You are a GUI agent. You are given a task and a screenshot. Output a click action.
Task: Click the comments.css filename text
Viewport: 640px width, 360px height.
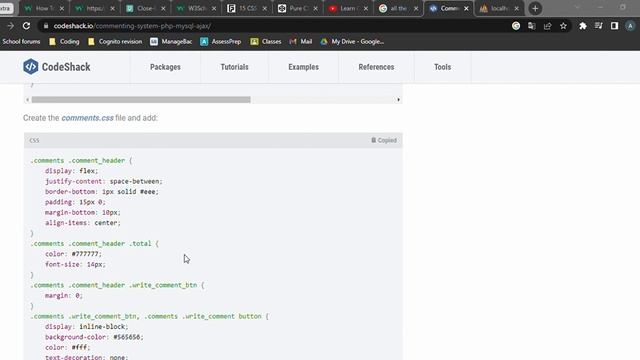87,118
